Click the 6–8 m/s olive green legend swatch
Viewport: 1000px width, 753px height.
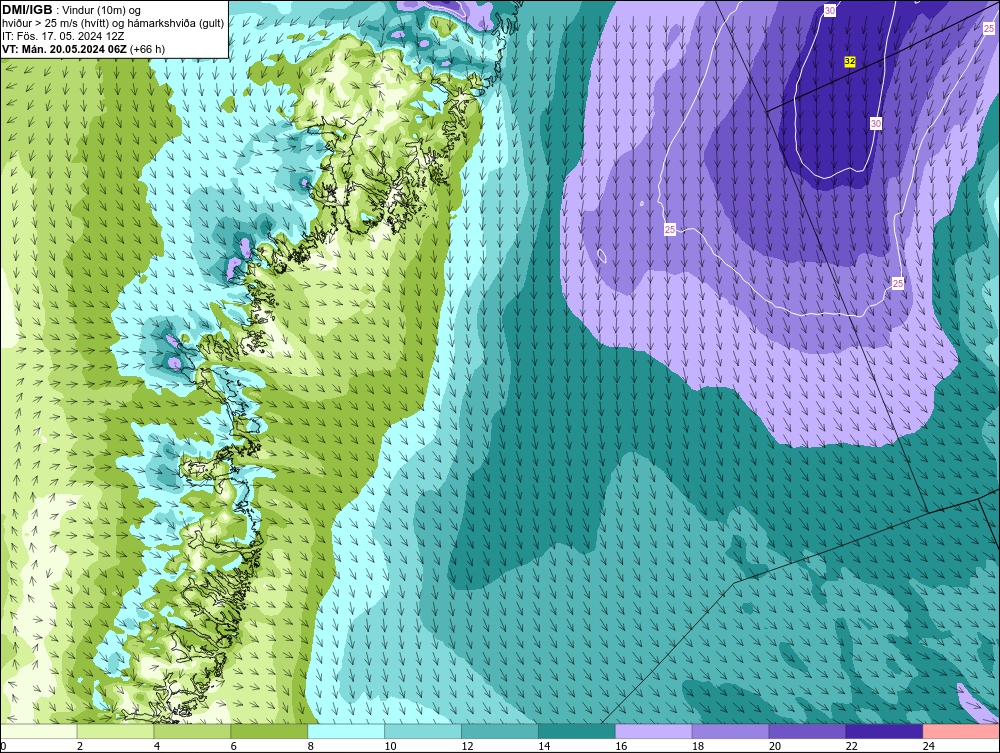pyautogui.click(x=269, y=731)
